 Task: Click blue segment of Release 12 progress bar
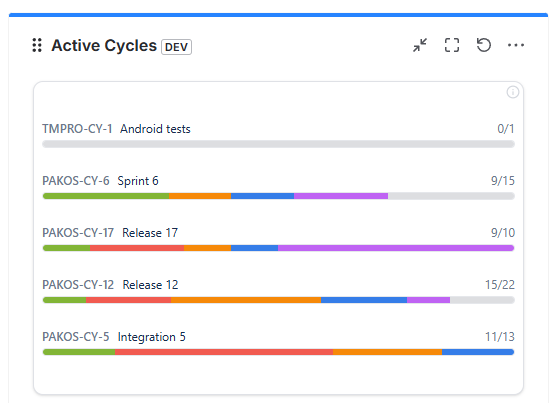(x=364, y=300)
